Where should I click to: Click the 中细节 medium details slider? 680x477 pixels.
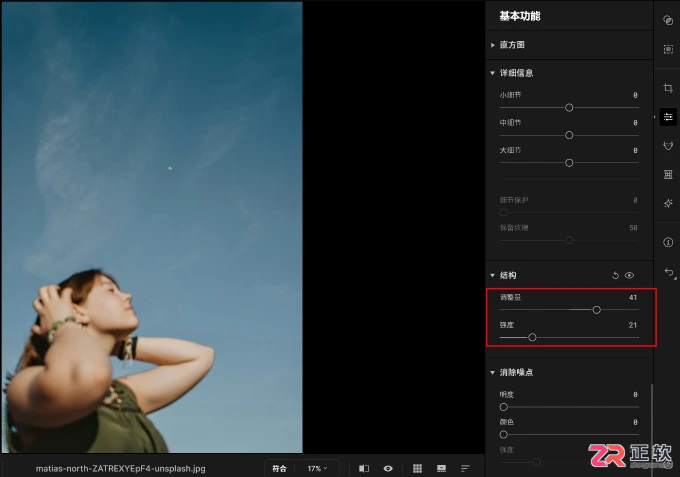[569, 135]
